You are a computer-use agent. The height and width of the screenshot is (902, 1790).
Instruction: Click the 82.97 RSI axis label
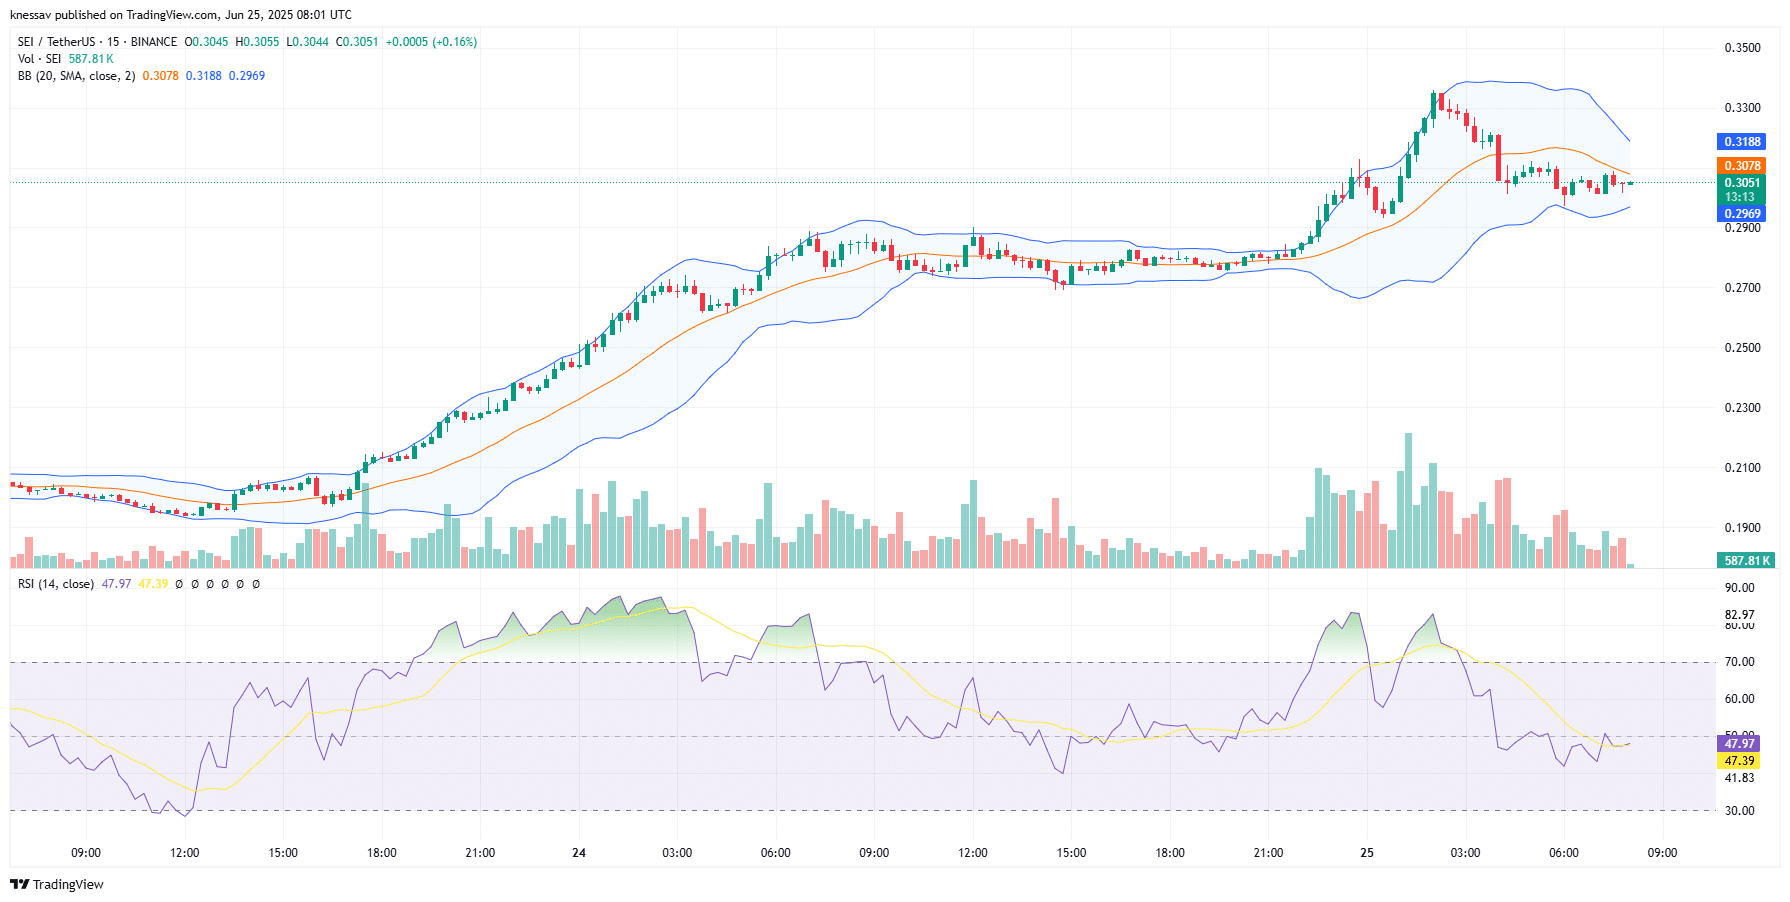click(1739, 615)
